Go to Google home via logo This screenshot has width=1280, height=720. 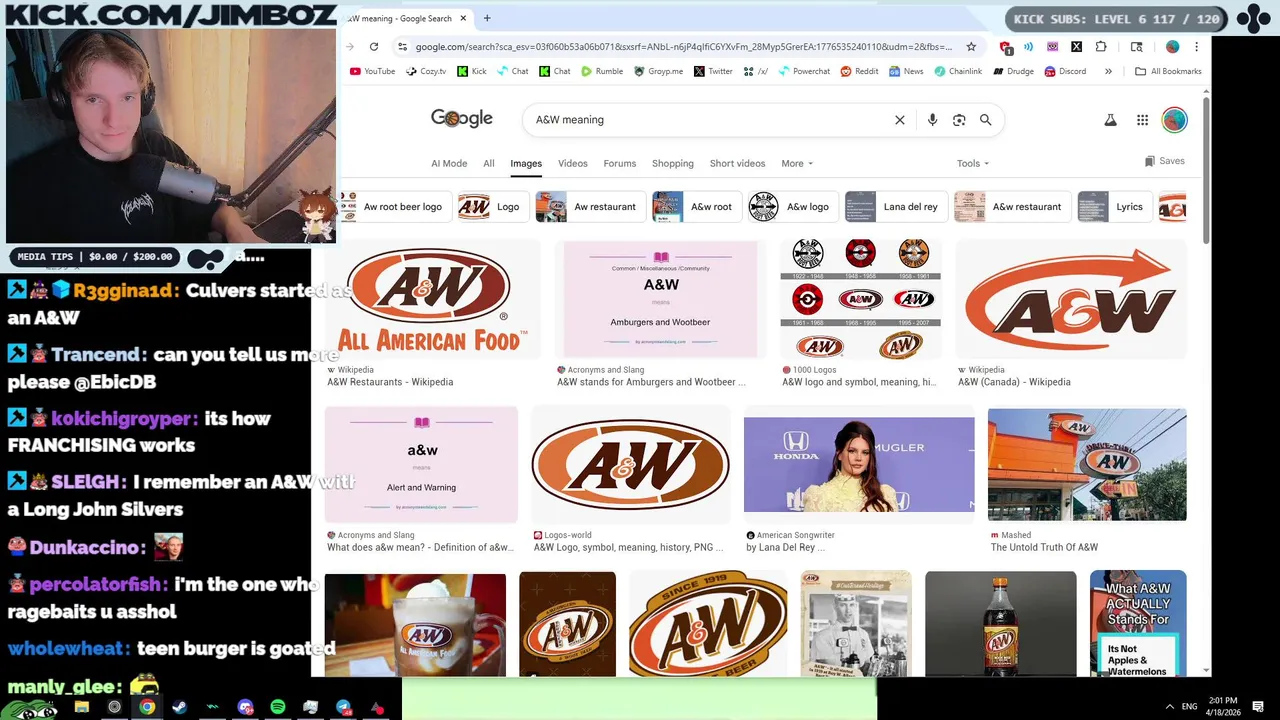tap(462, 118)
